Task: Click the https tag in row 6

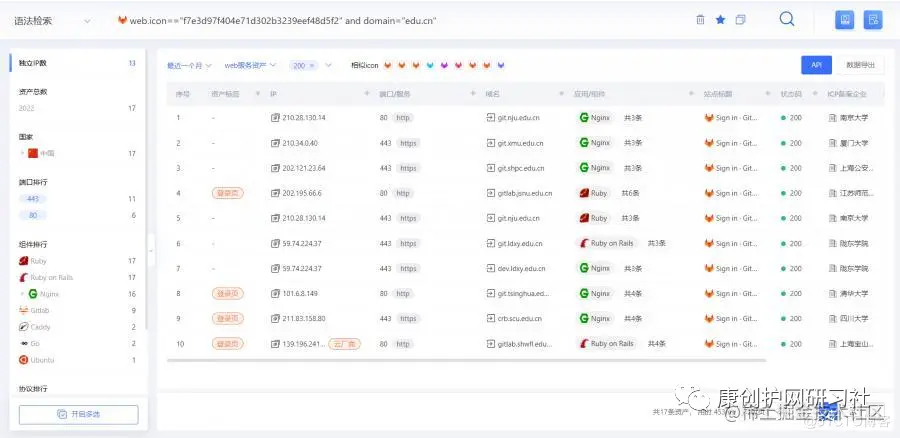Action: tap(408, 243)
